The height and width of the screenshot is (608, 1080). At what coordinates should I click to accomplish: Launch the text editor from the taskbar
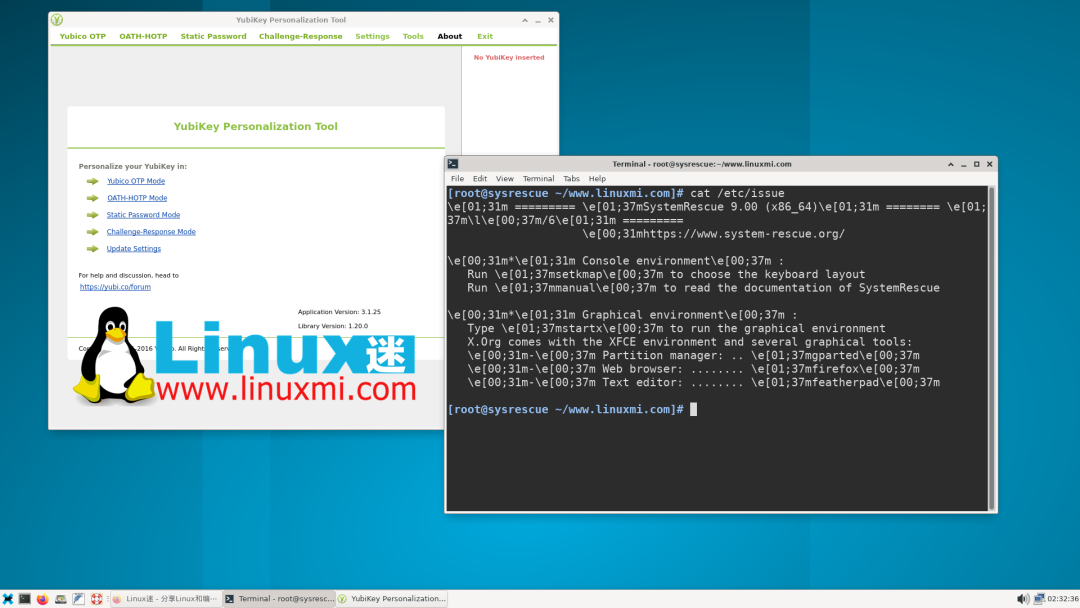78,598
